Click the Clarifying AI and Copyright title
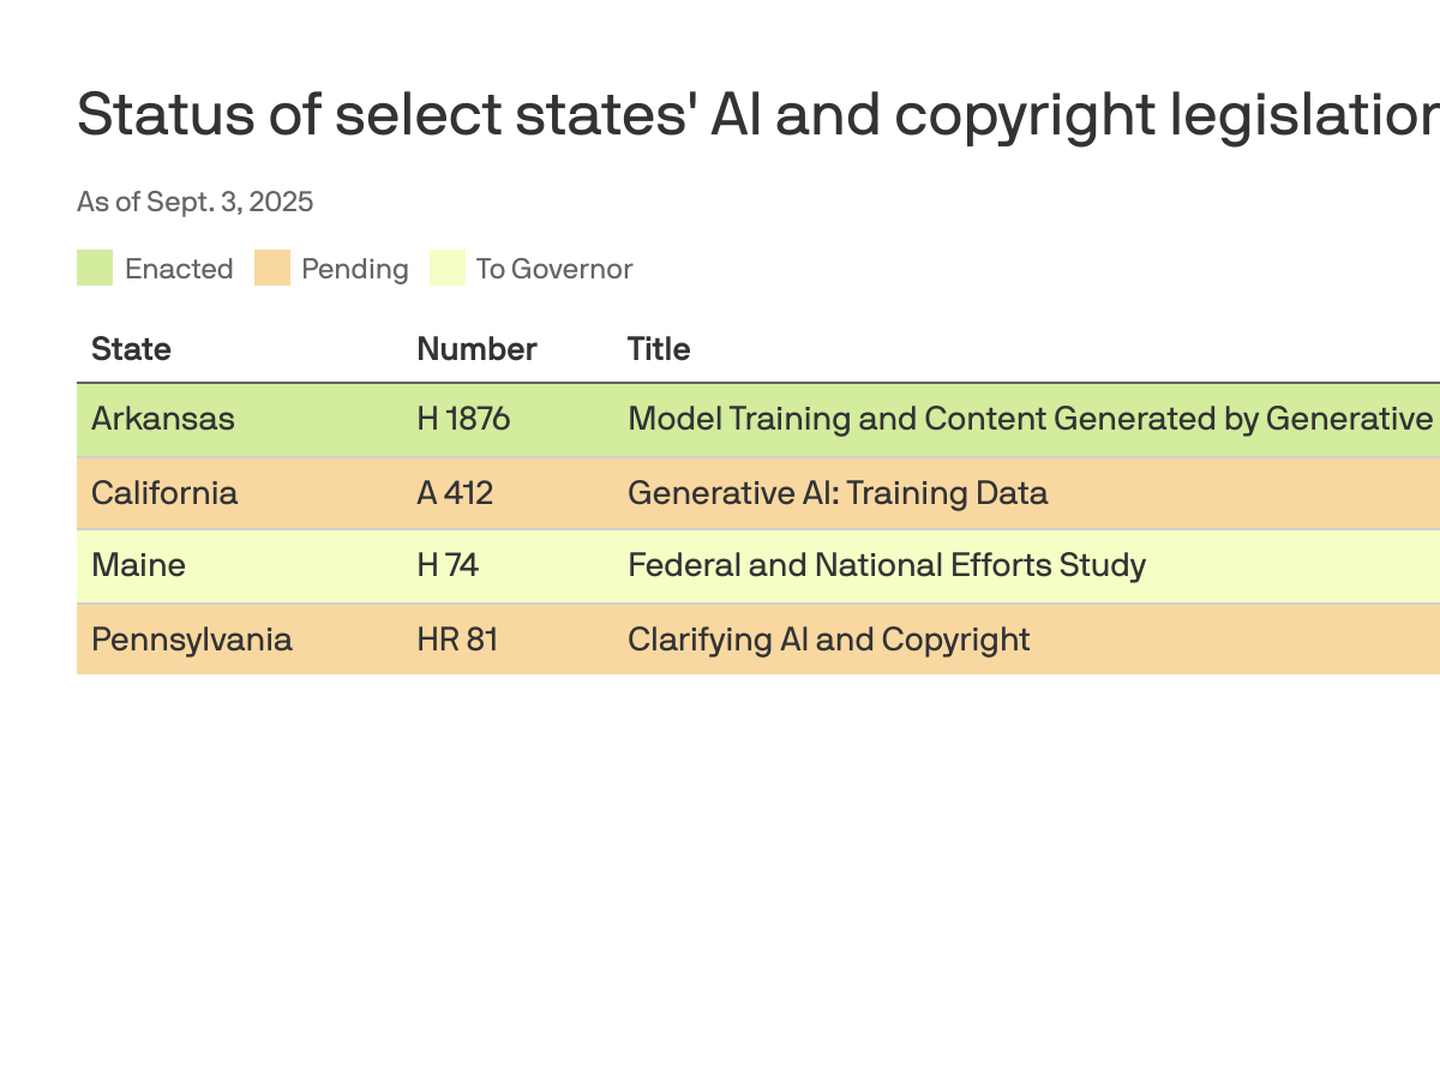This screenshot has height=1080, width=1440. click(x=828, y=640)
